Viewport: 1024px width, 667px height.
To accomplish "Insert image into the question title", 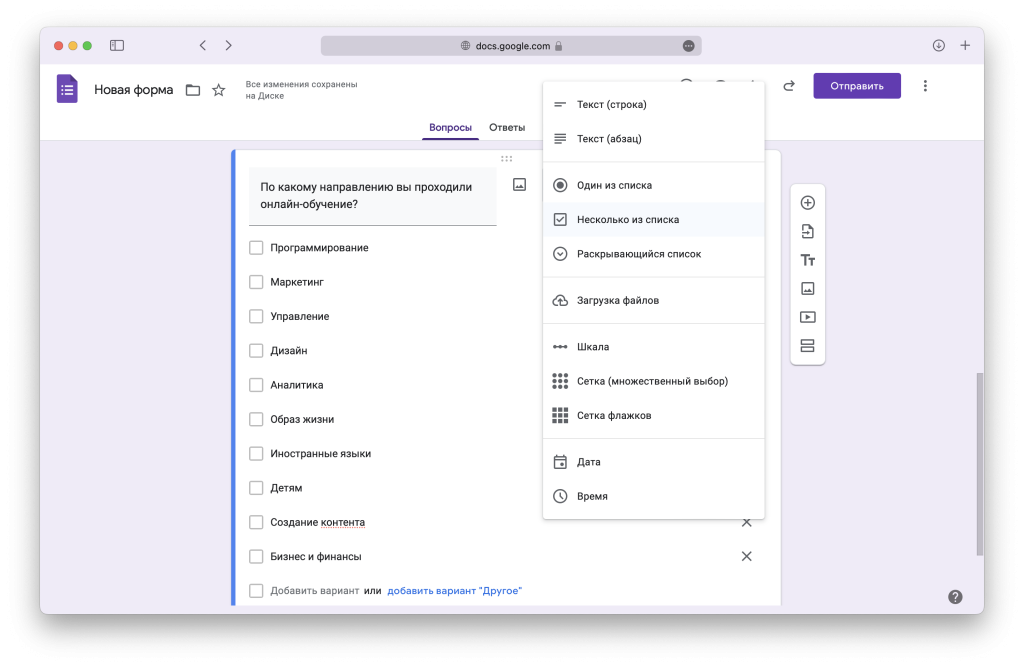I will pyautogui.click(x=519, y=185).
